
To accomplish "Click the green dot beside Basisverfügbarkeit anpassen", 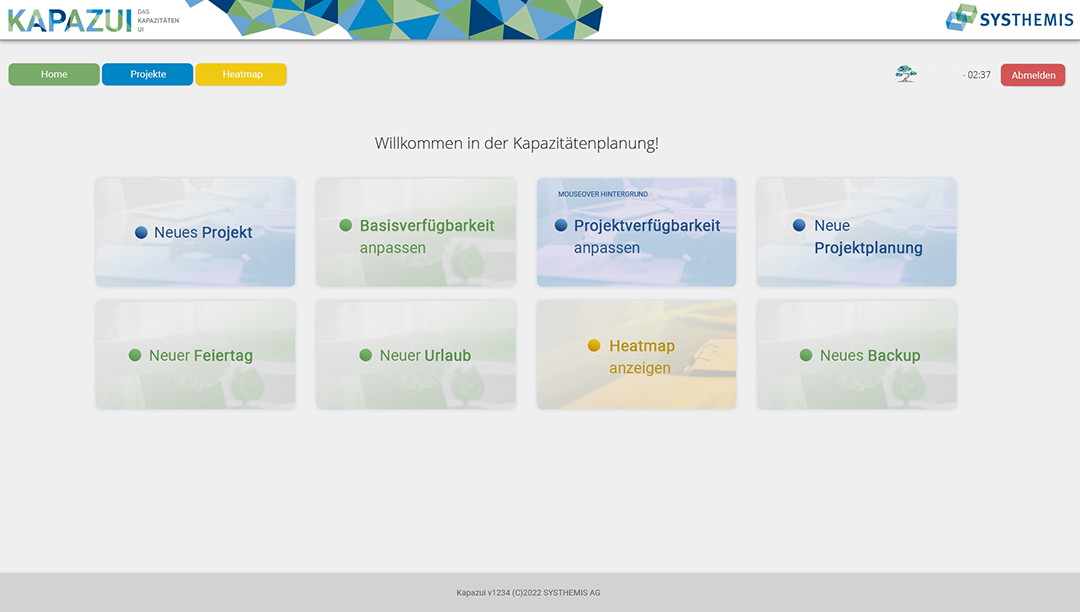I will (346, 226).
